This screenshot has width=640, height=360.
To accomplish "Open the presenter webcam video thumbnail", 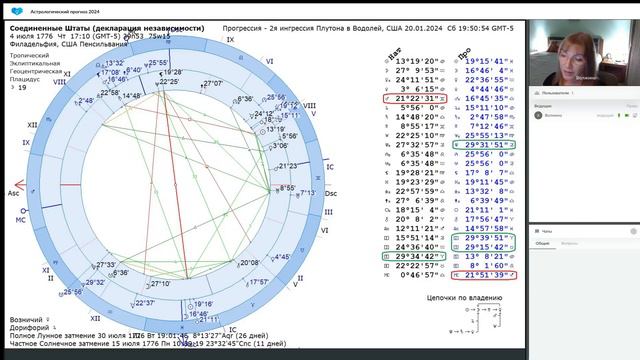I will [x=584, y=53].
